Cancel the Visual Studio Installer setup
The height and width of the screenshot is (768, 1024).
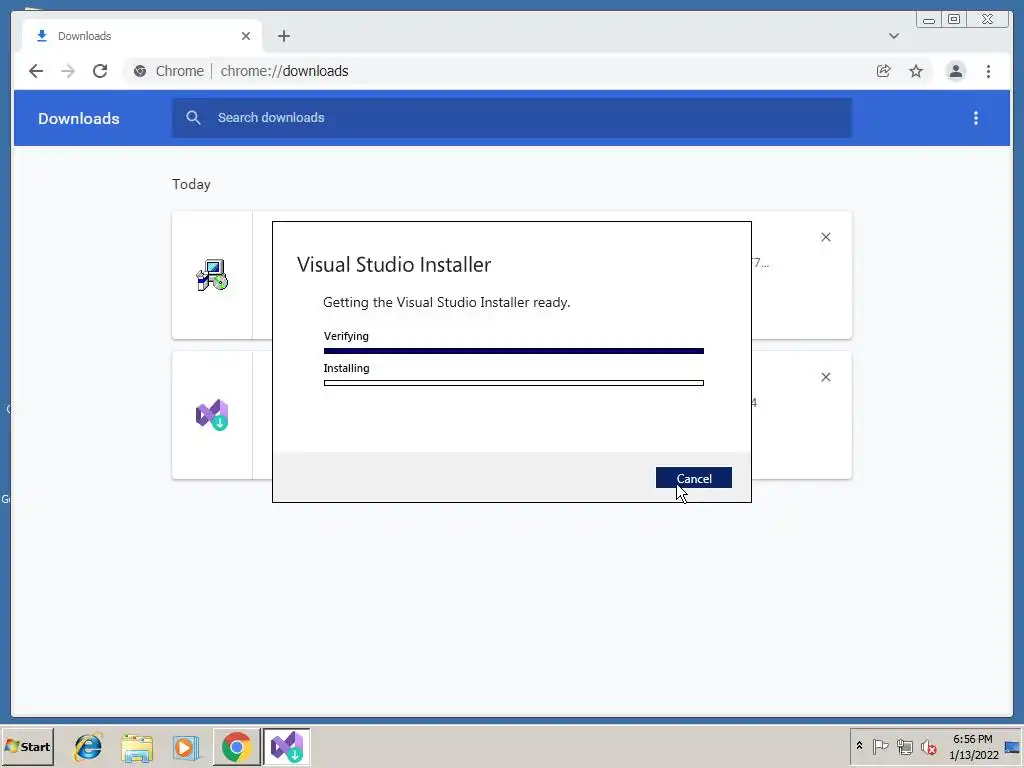694,478
